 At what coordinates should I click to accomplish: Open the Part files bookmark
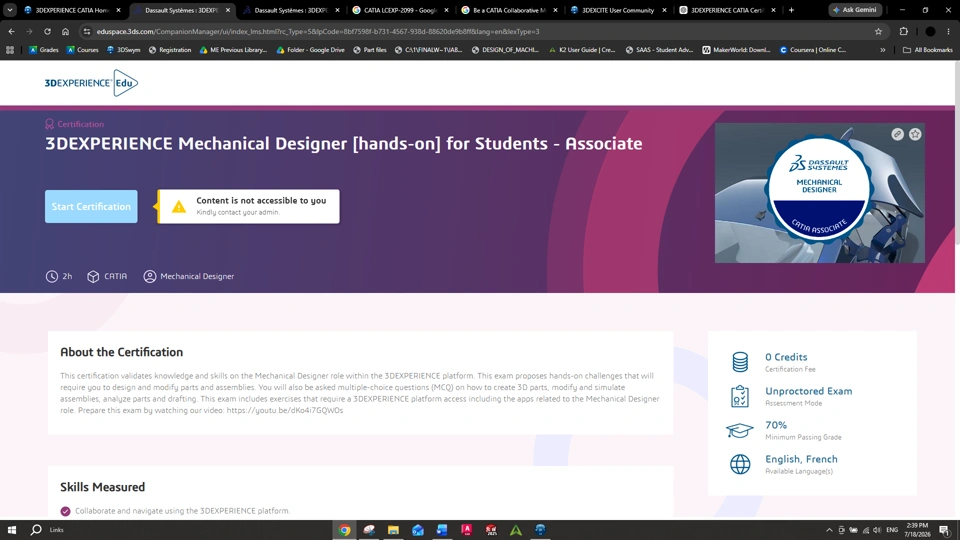click(370, 50)
